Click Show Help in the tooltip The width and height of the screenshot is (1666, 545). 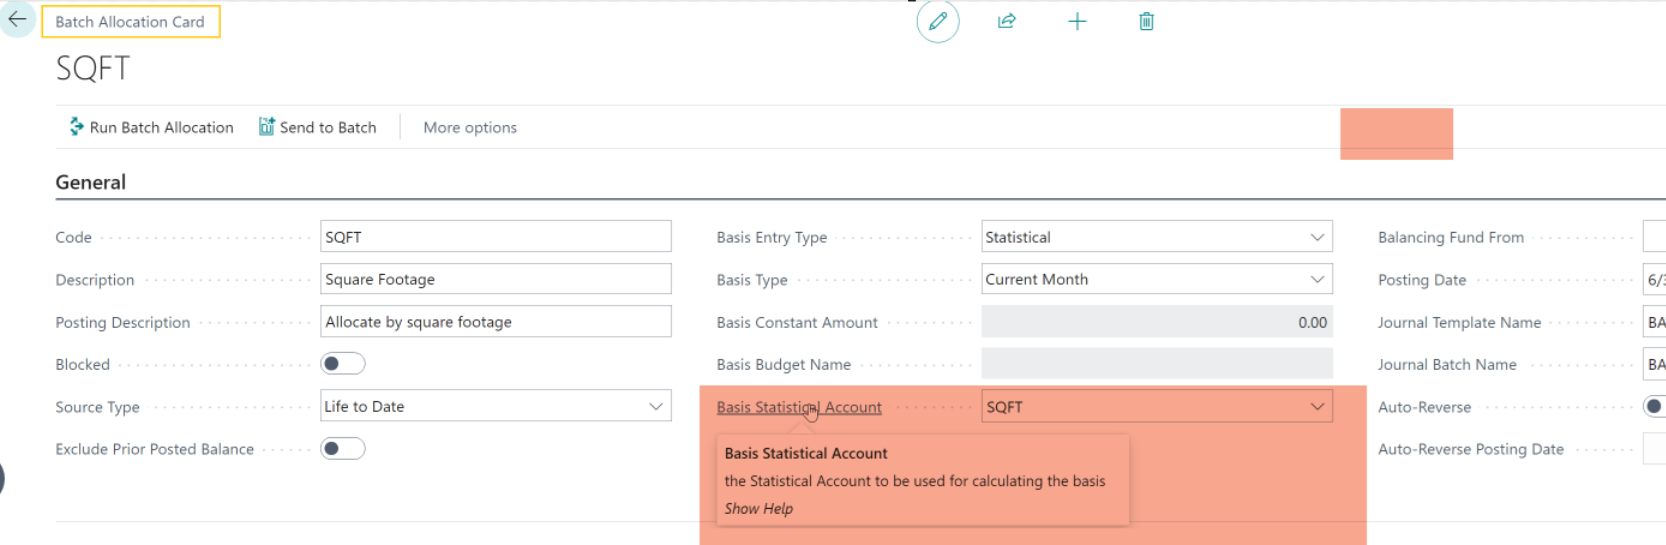tap(758, 509)
